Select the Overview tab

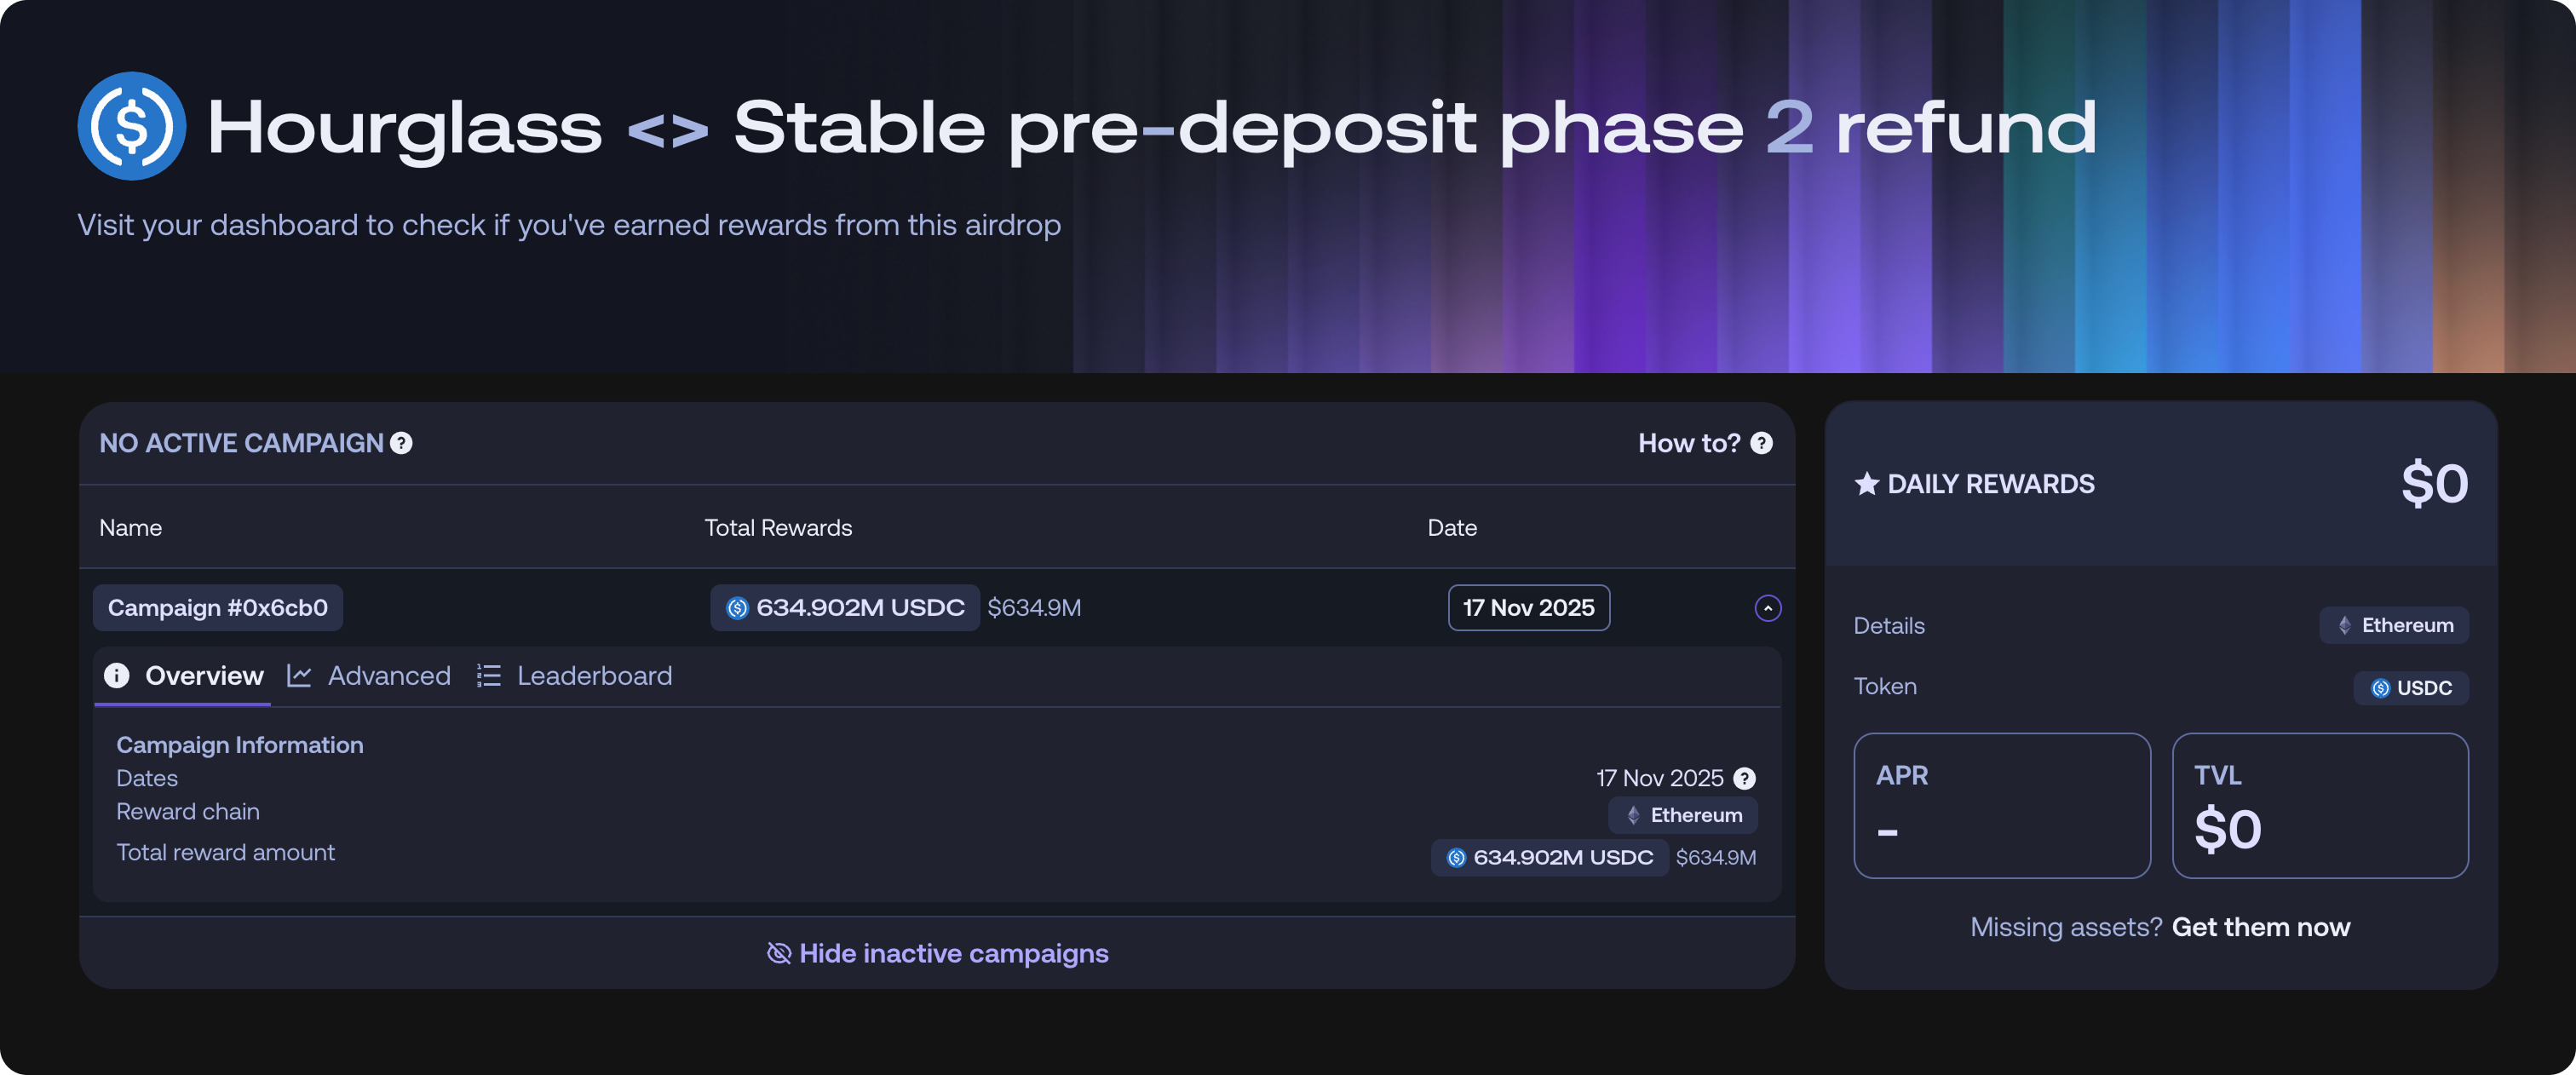(x=204, y=676)
